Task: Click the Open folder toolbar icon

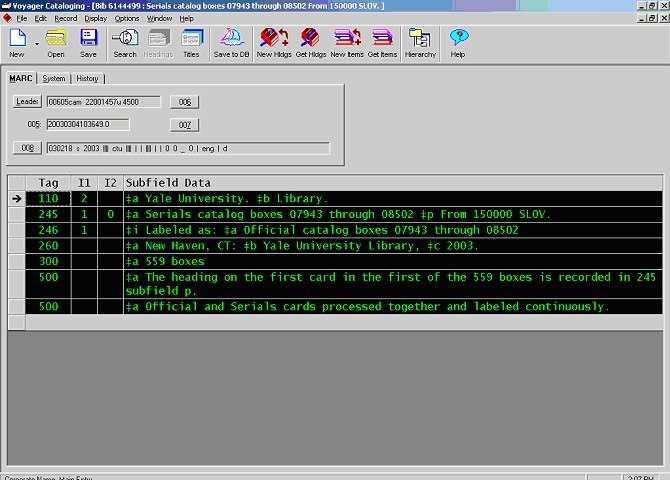Action: [56, 43]
